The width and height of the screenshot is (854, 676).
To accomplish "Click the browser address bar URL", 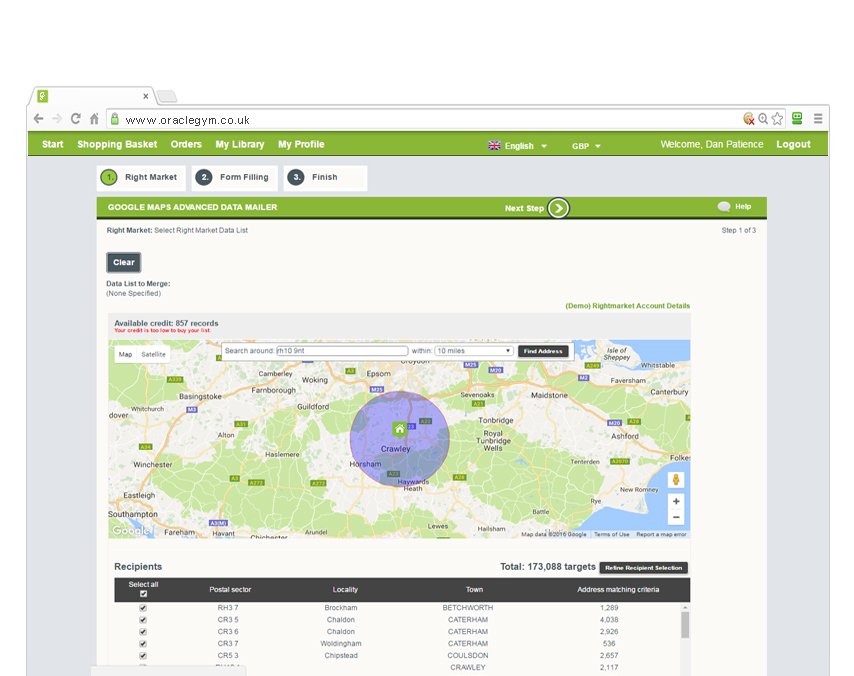I will pos(187,120).
